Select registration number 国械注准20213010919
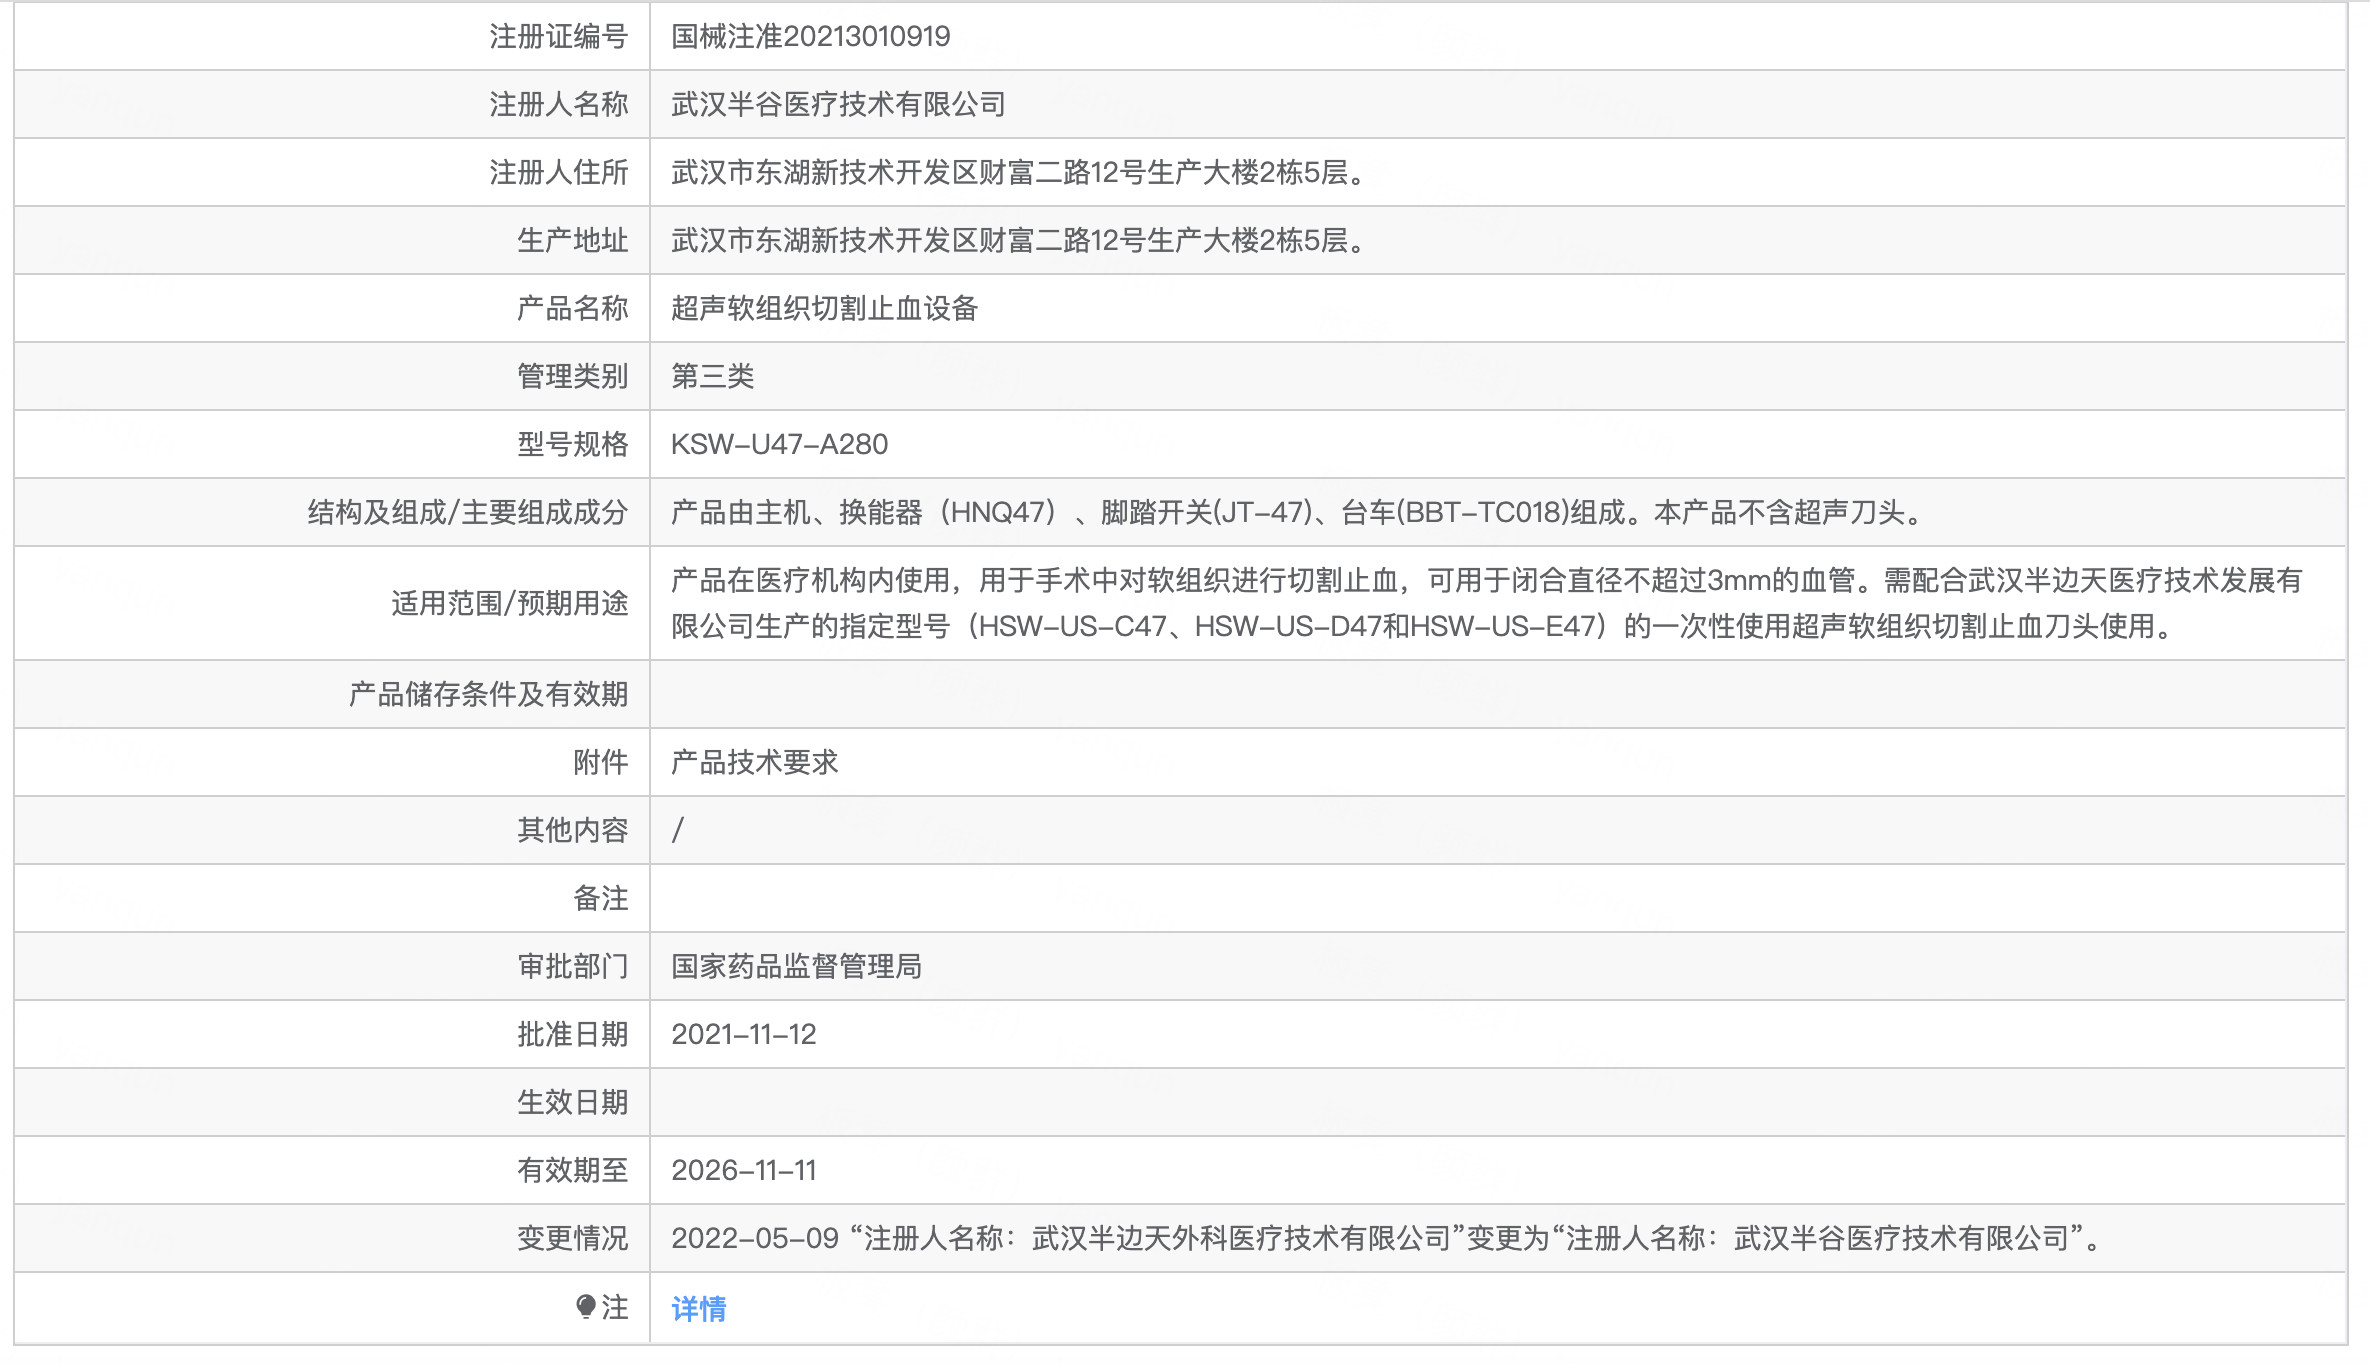This screenshot has height=1364, width=2370. click(811, 36)
